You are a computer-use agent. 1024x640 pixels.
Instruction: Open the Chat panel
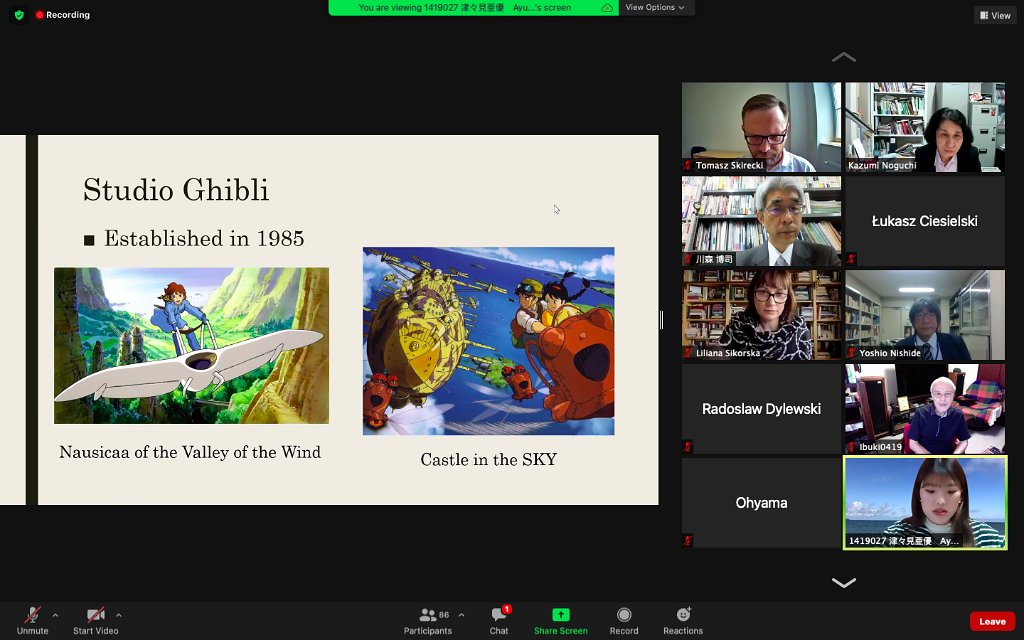click(x=499, y=620)
